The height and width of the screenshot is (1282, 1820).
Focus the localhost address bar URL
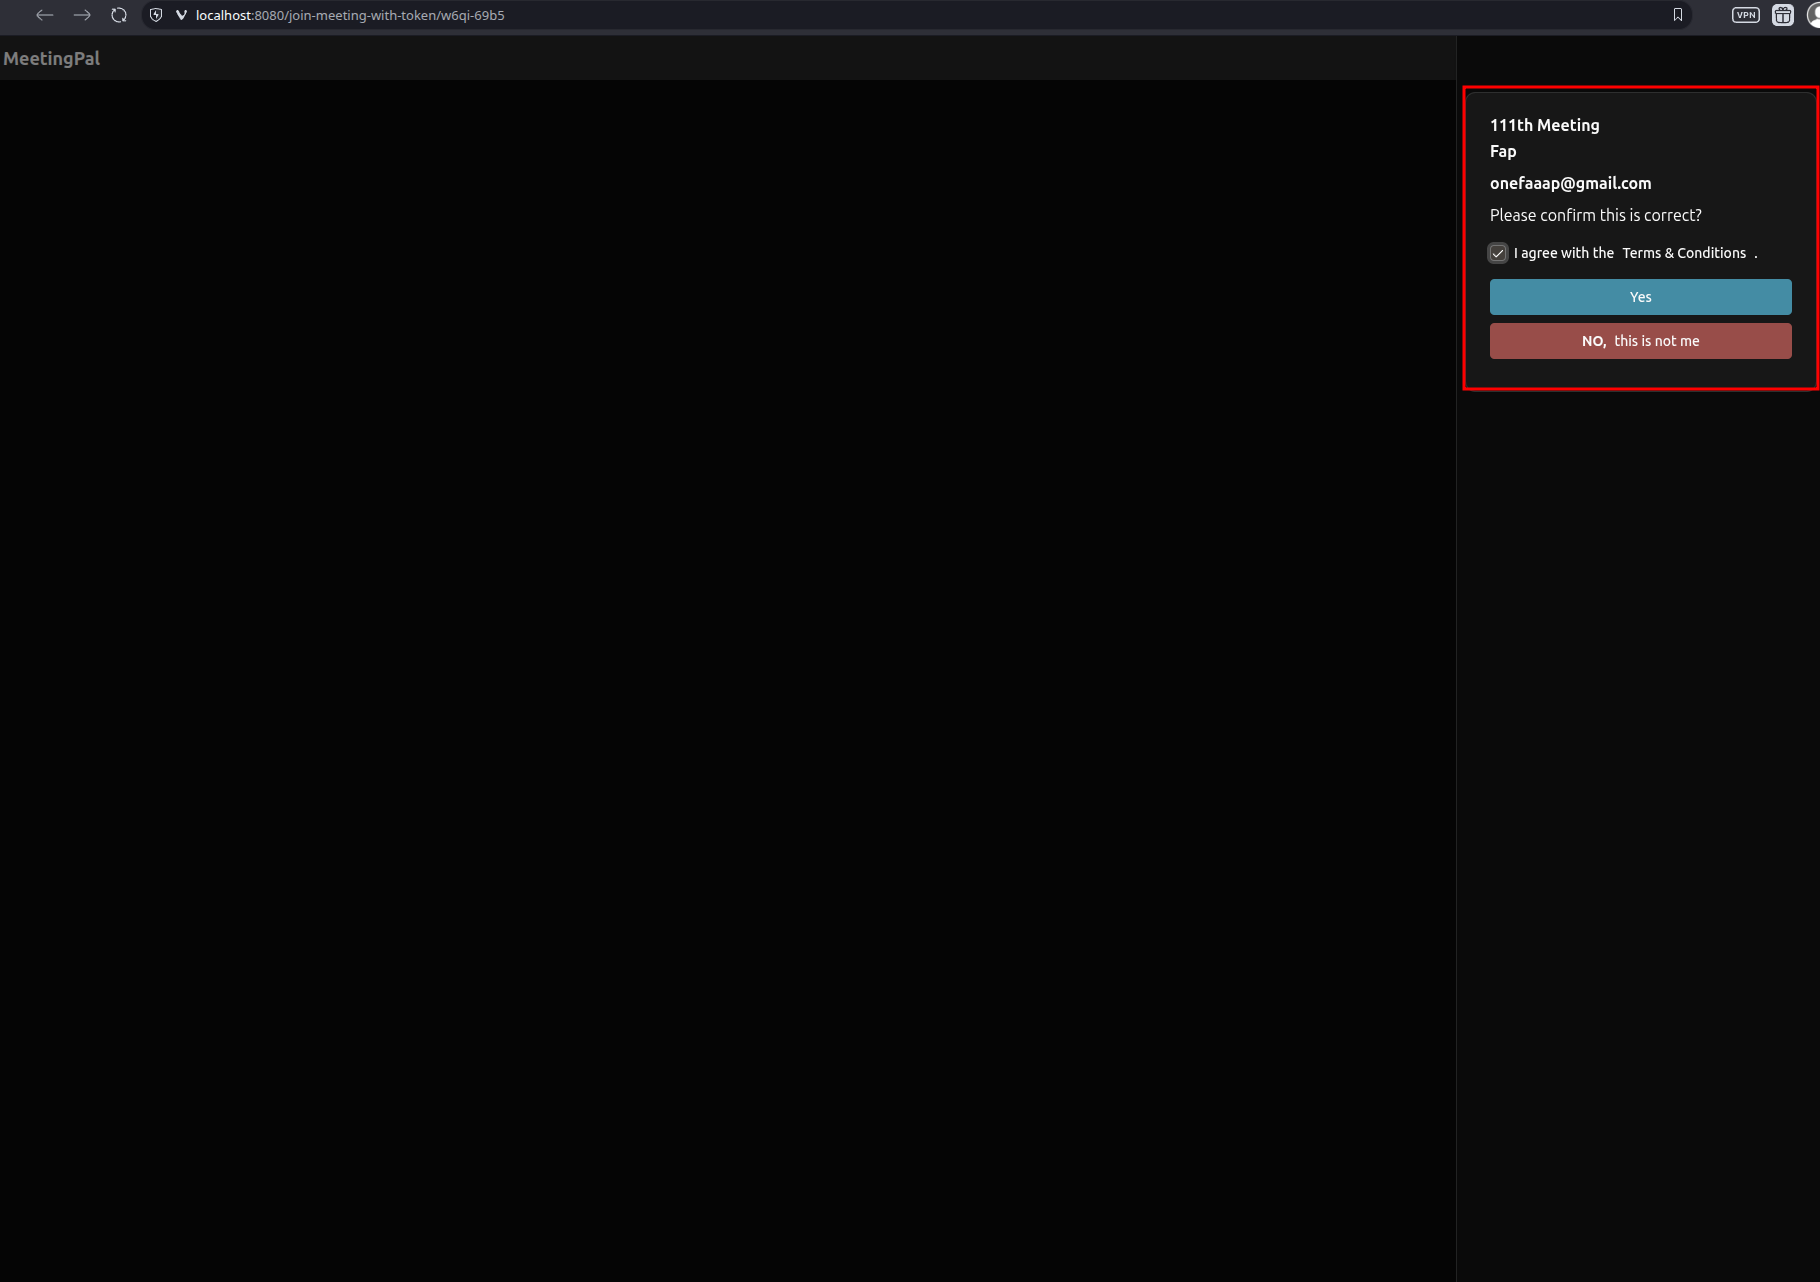350,15
